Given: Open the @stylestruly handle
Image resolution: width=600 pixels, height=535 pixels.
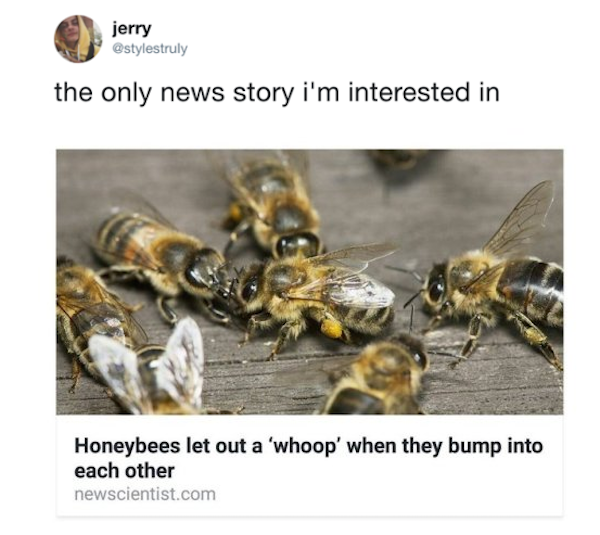Looking at the screenshot, I should [150, 49].
